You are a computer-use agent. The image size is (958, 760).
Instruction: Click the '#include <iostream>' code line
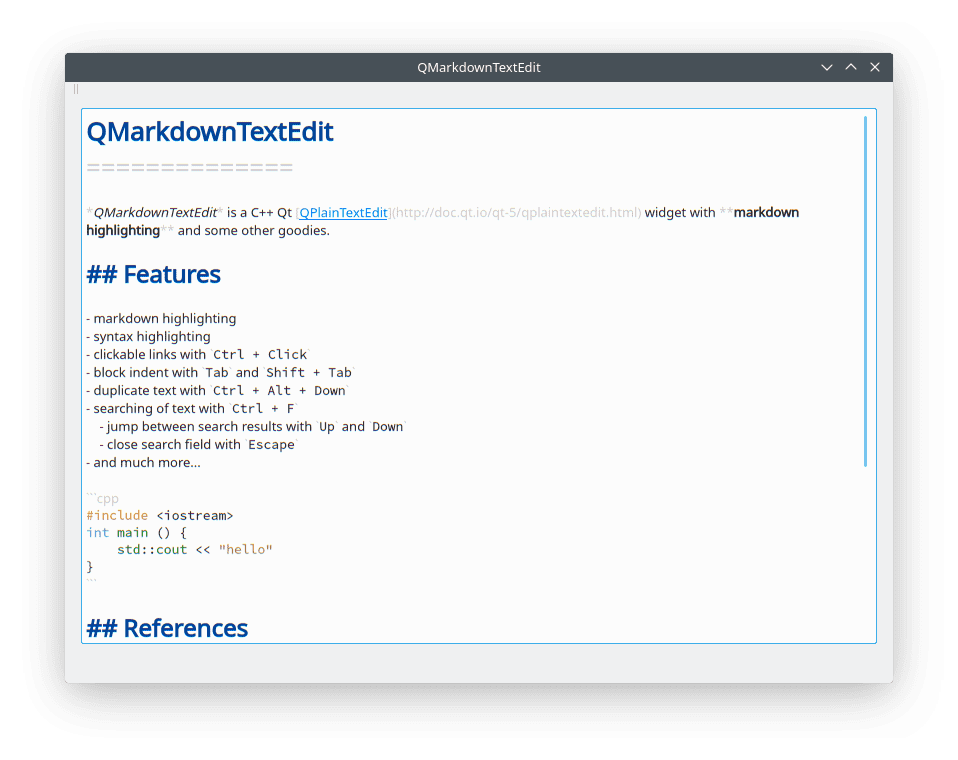(160, 516)
